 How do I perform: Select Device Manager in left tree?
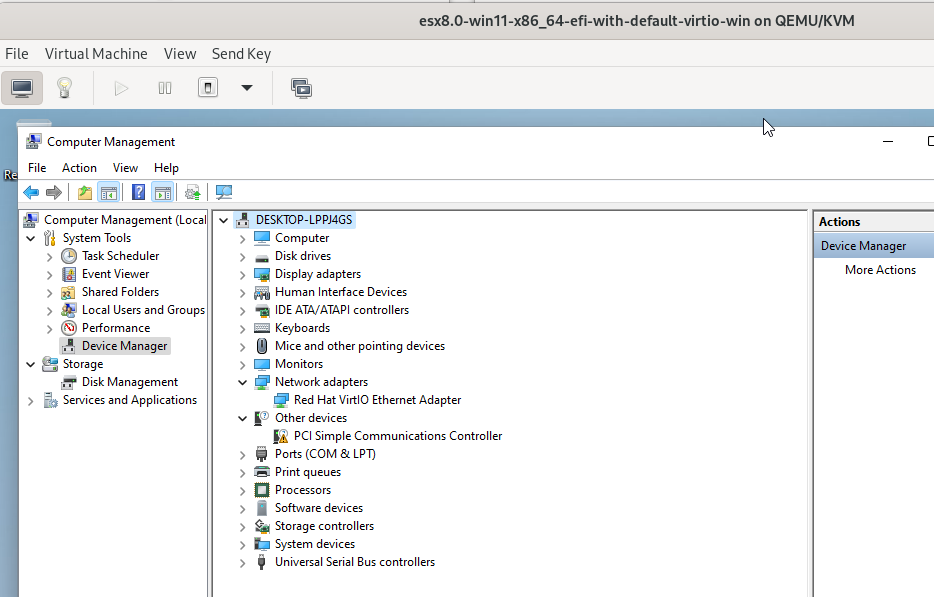point(124,346)
